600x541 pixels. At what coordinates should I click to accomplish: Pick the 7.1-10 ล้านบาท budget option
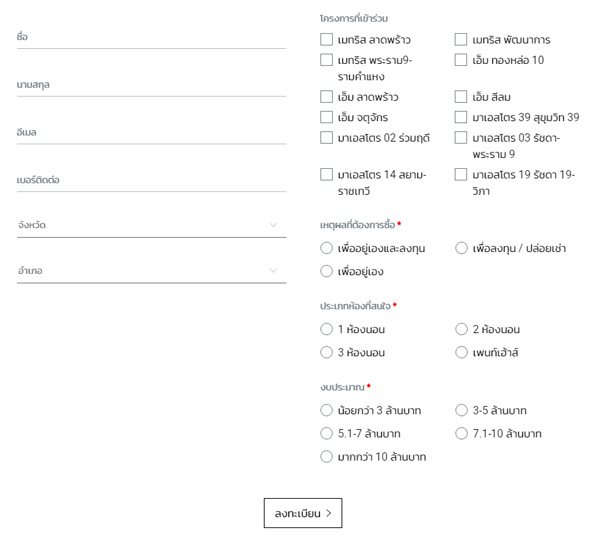(x=461, y=433)
